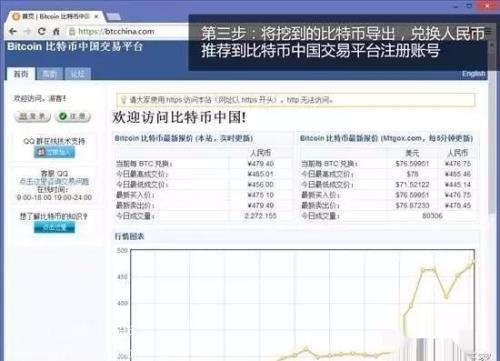
Task: Open the 论坛 site tab
Action: pyautogui.click(x=77, y=74)
